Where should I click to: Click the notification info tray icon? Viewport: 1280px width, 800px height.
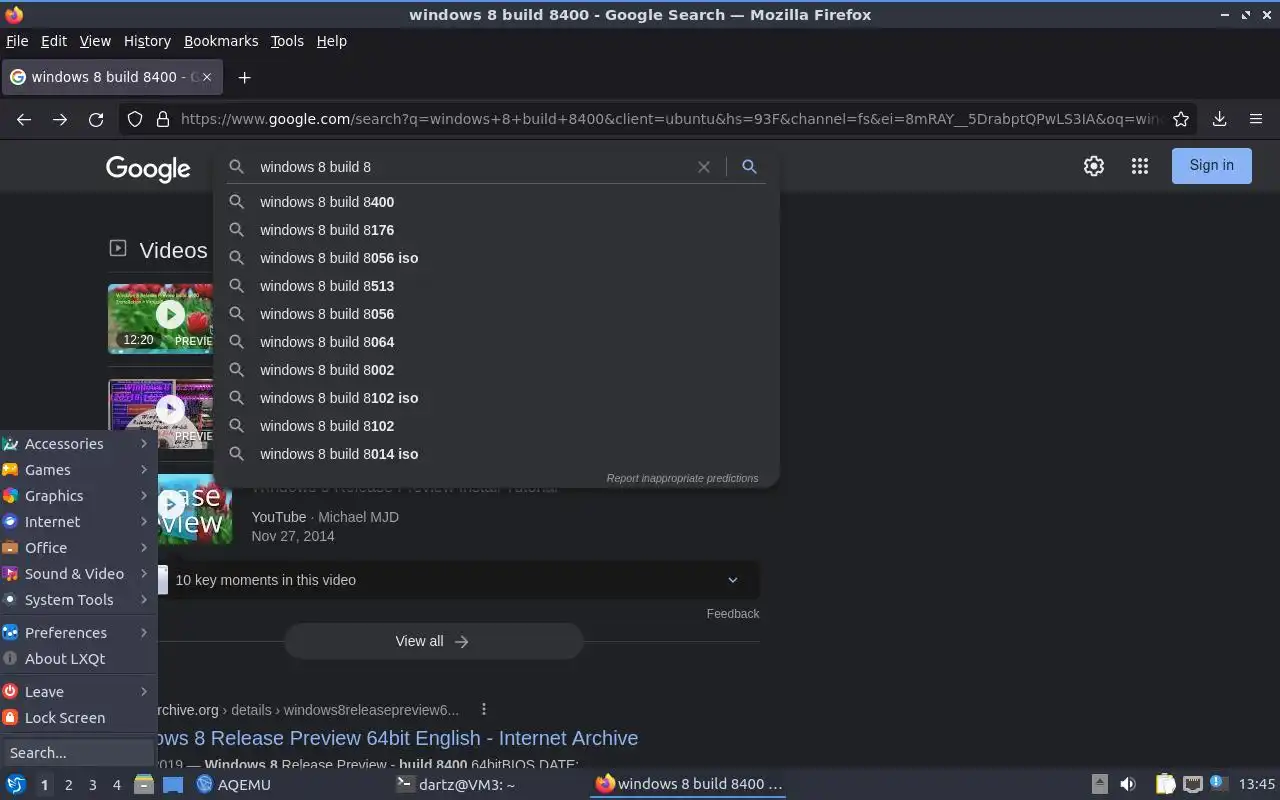1218,783
